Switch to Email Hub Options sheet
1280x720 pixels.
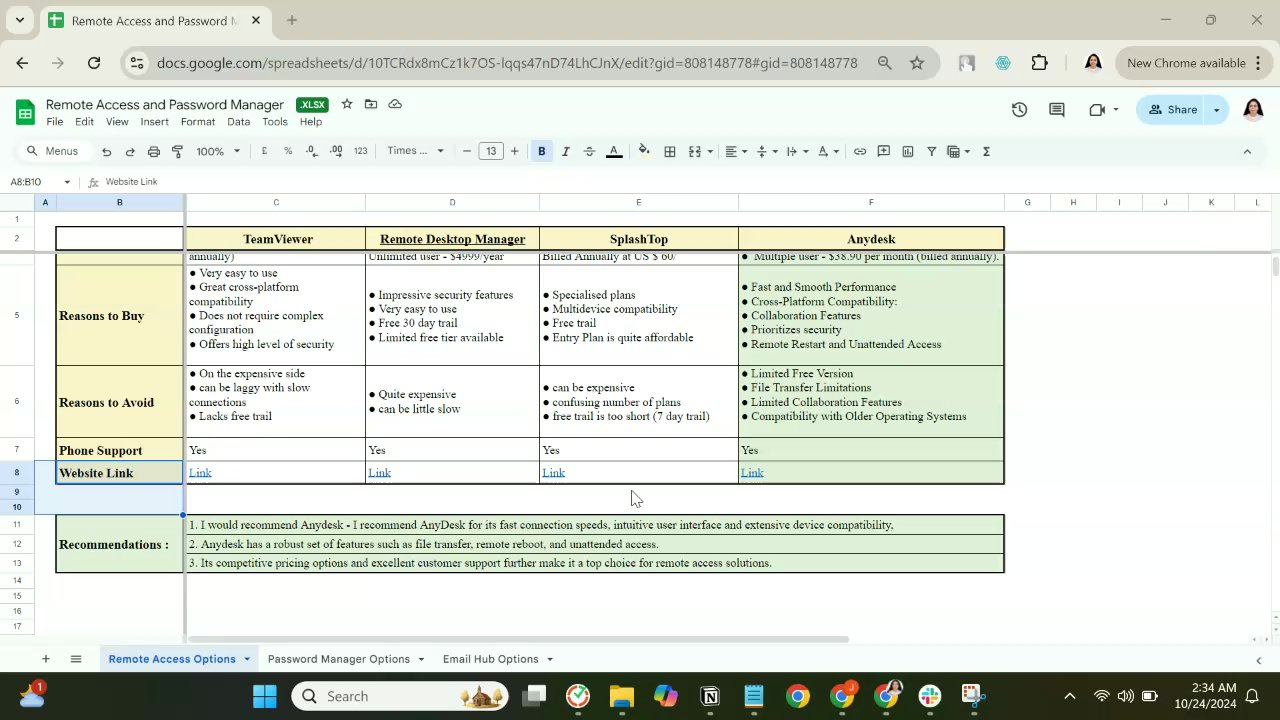(490, 659)
